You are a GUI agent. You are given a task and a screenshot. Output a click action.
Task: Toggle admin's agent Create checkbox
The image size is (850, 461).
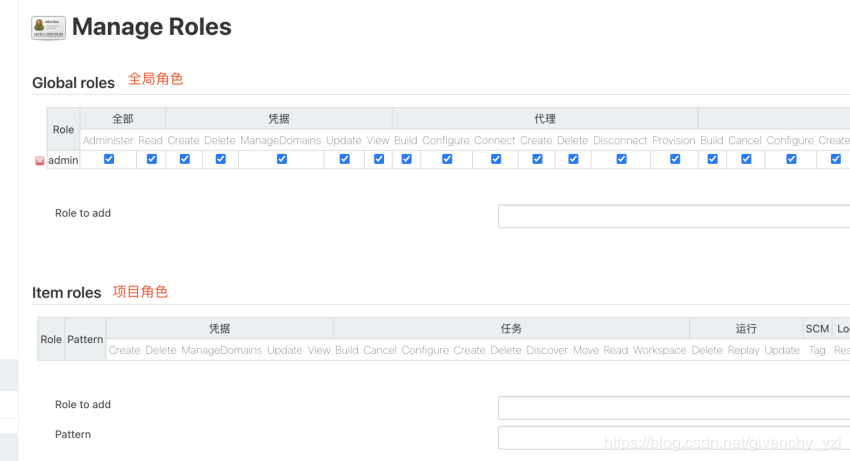pos(537,159)
